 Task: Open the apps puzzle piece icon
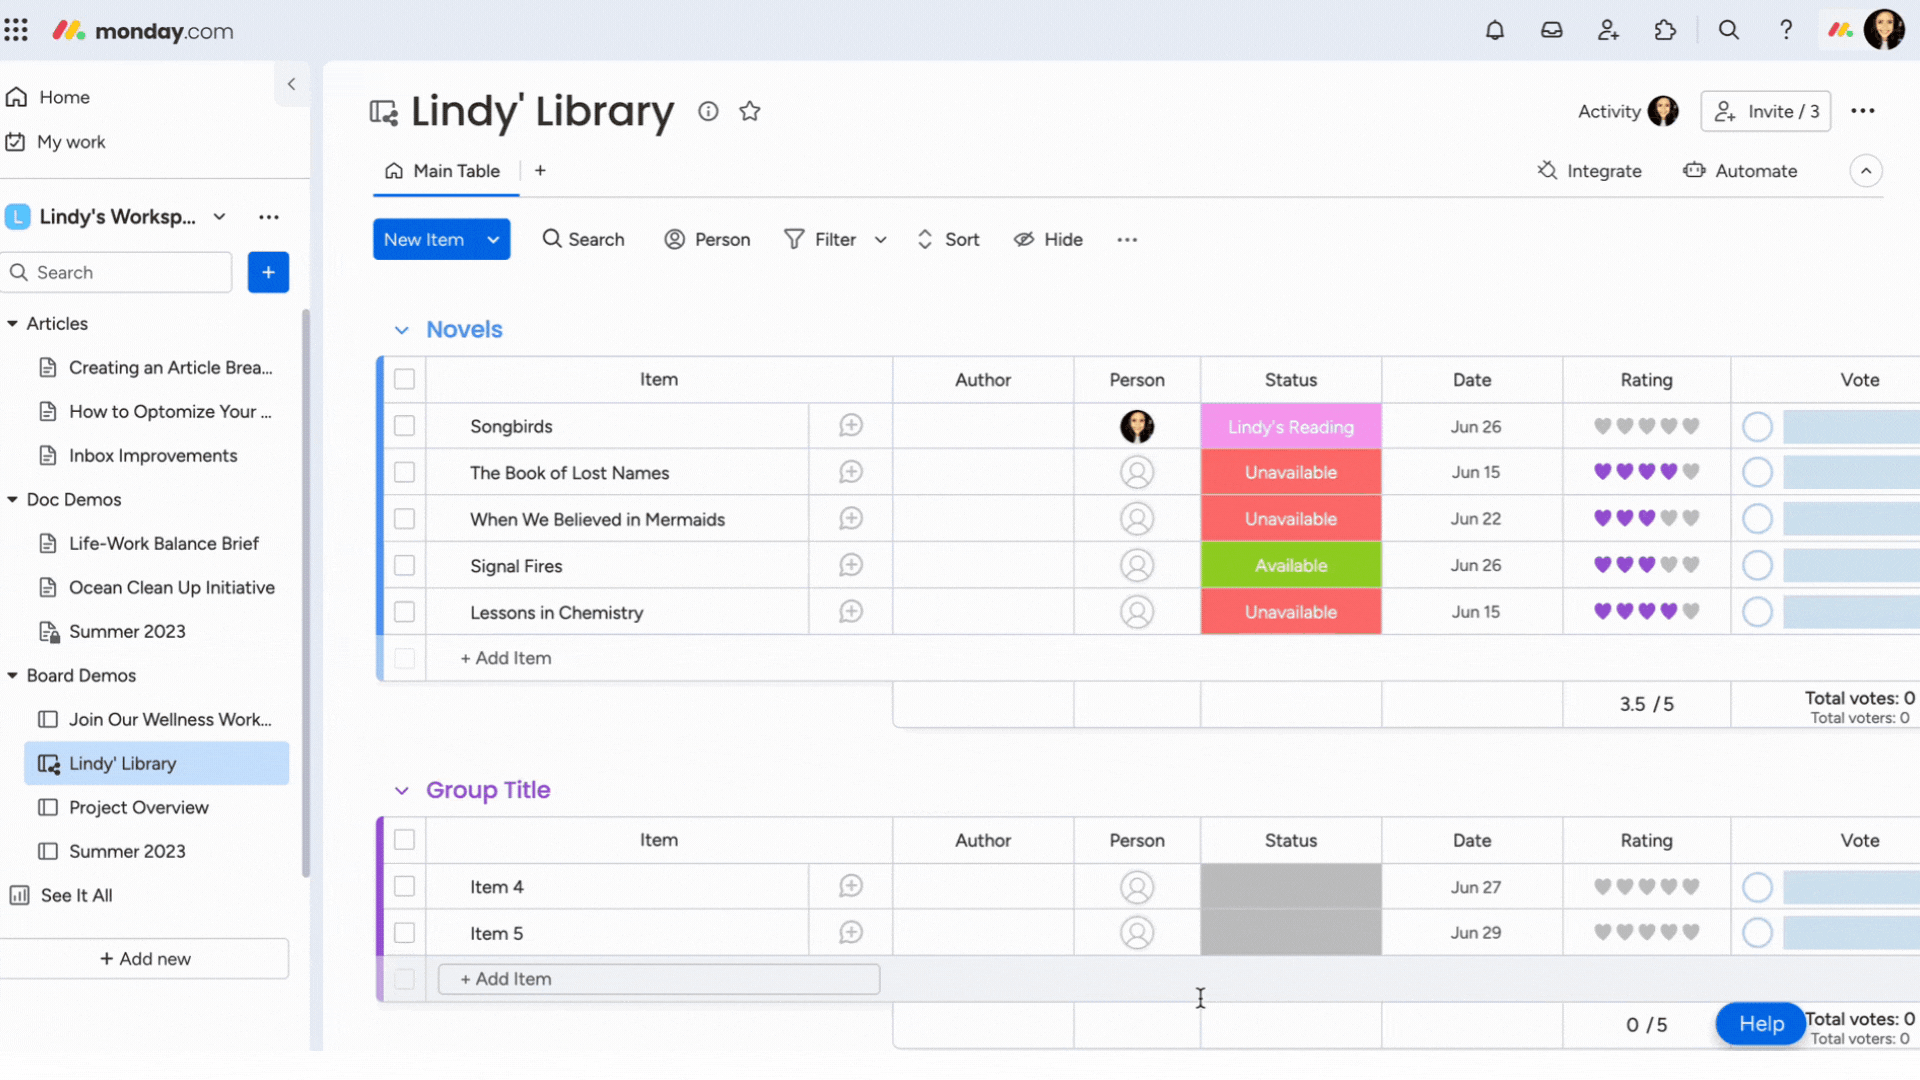[x=1665, y=30]
